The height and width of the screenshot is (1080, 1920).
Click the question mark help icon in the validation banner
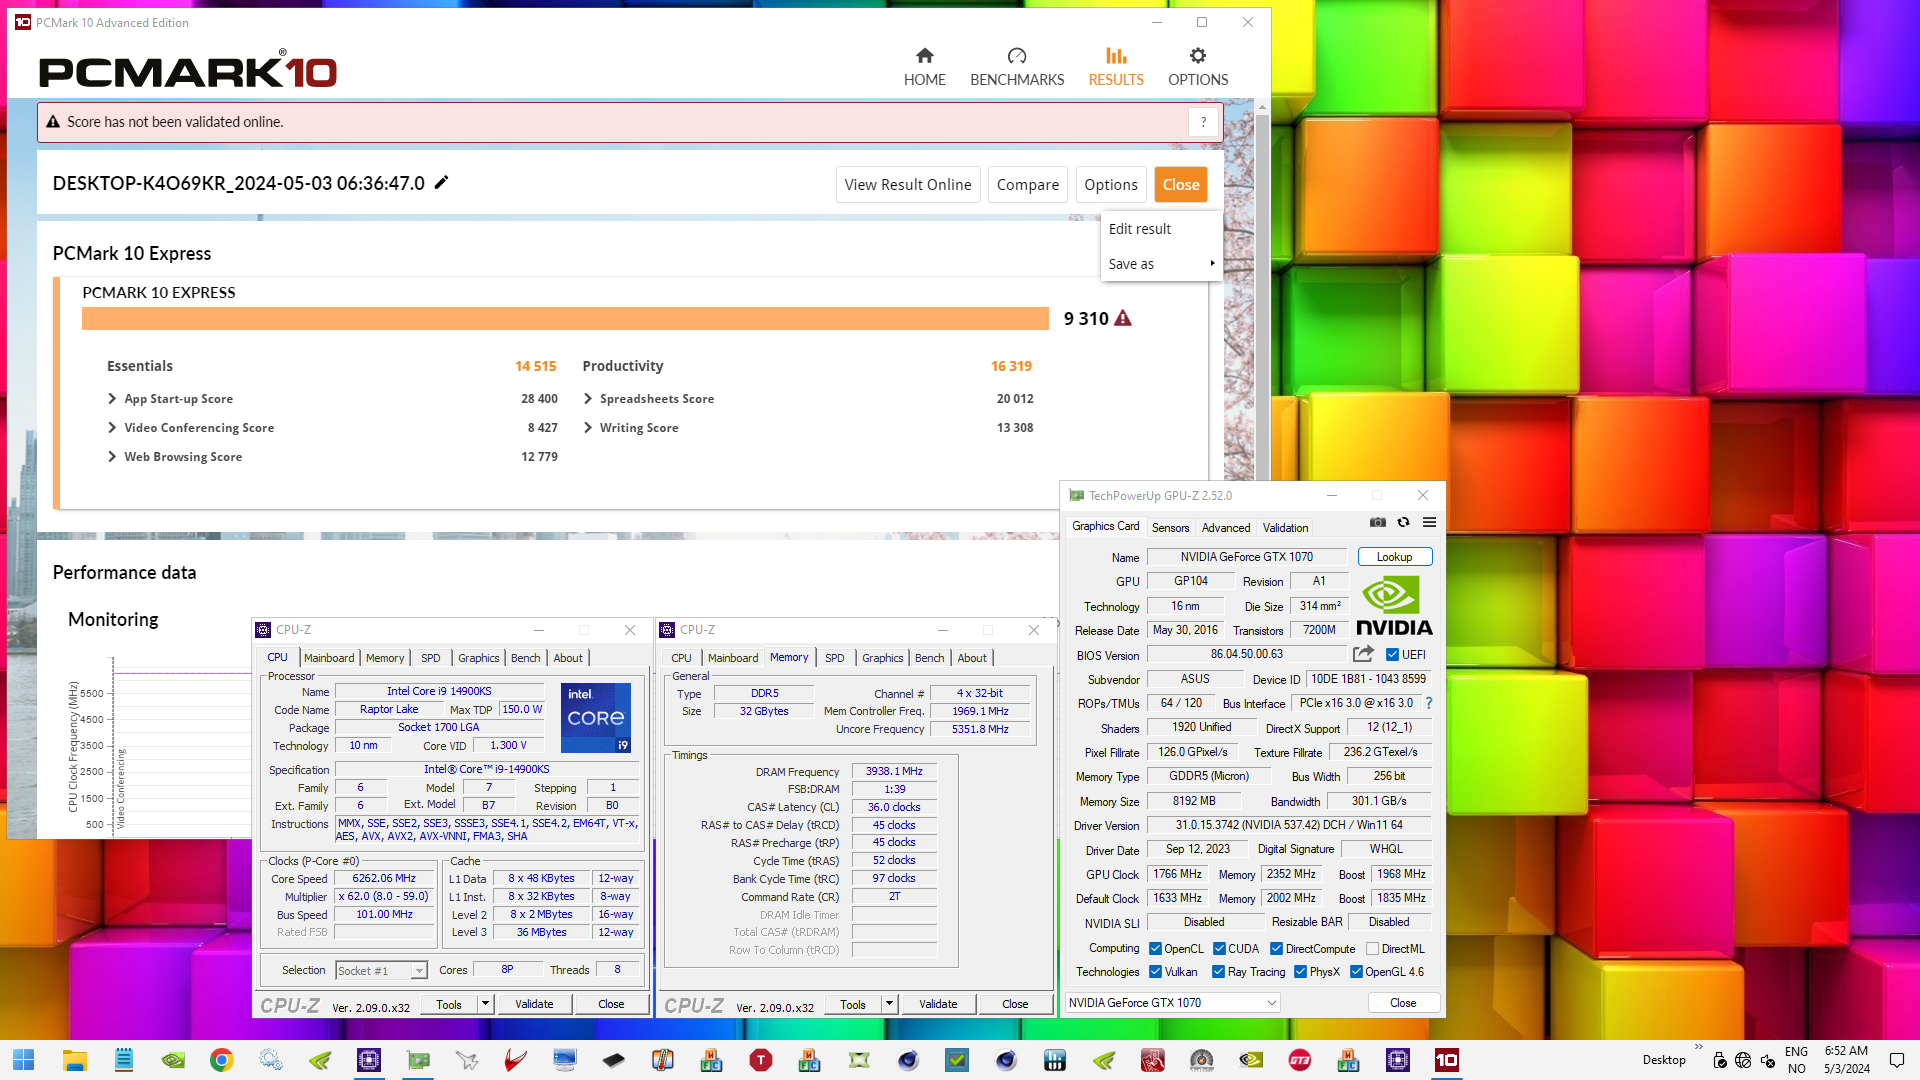[1204, 122]
